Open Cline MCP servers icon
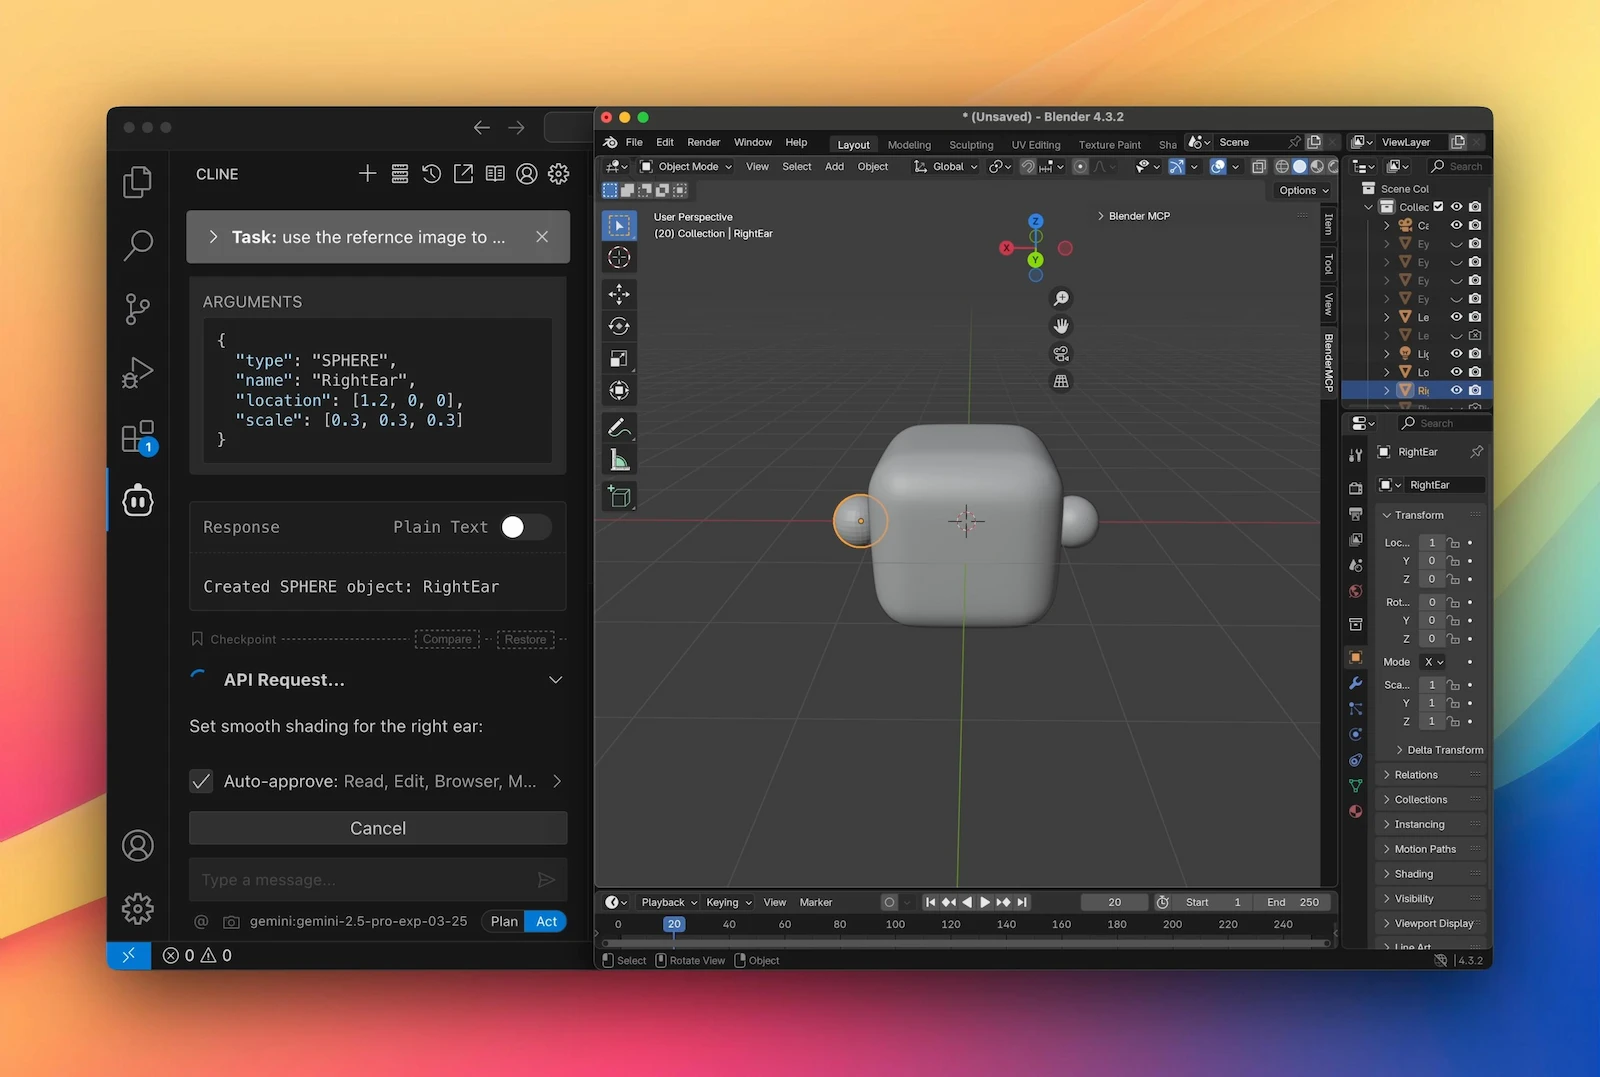The height and width of the screenshot is (1077, 1600). coord(399,174)
